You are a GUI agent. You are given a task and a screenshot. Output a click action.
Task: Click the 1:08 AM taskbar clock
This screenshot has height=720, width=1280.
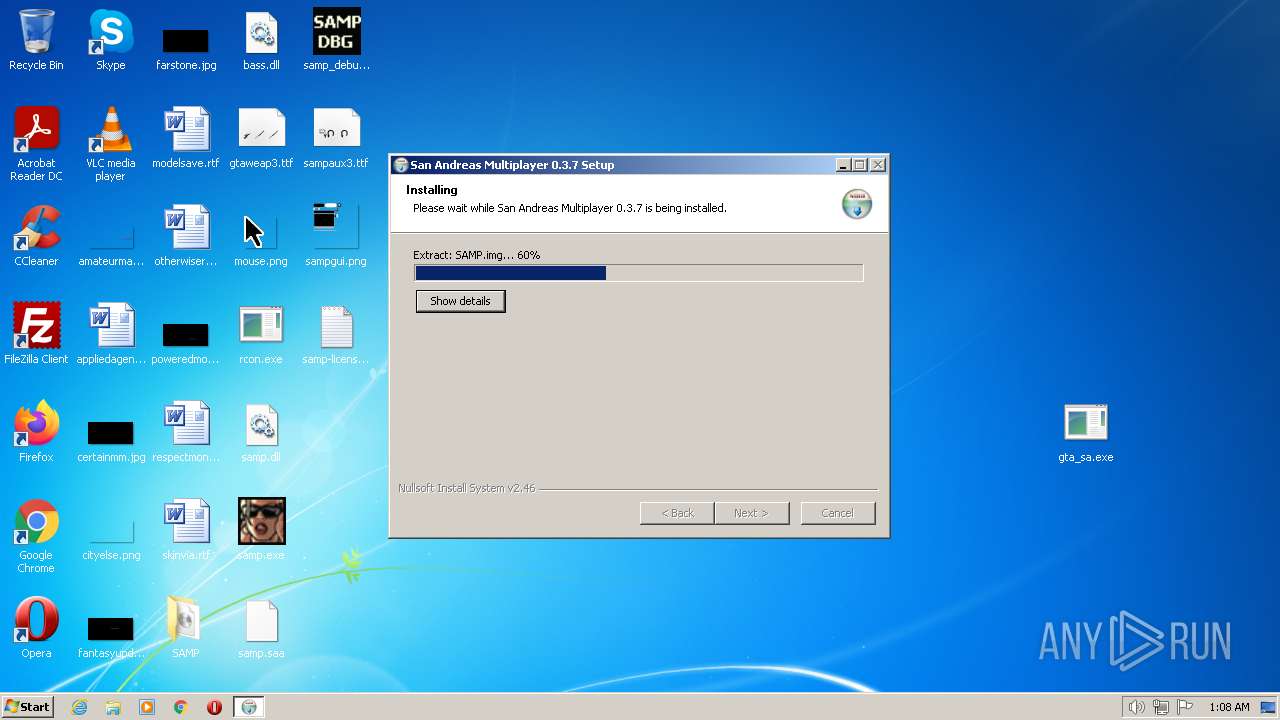1229,707
